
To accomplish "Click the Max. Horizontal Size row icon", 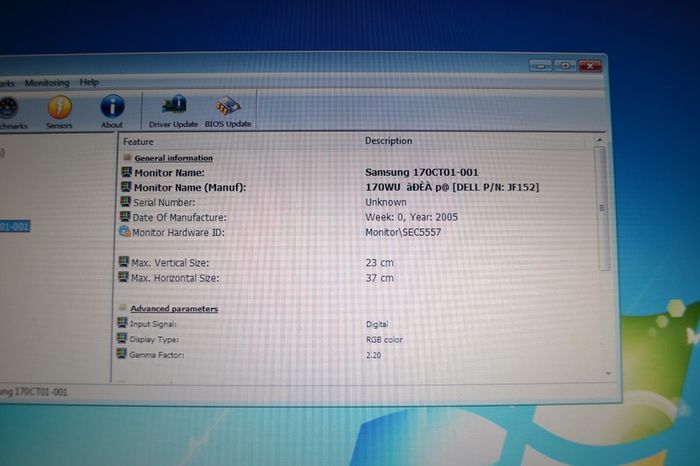I will 123,277.
